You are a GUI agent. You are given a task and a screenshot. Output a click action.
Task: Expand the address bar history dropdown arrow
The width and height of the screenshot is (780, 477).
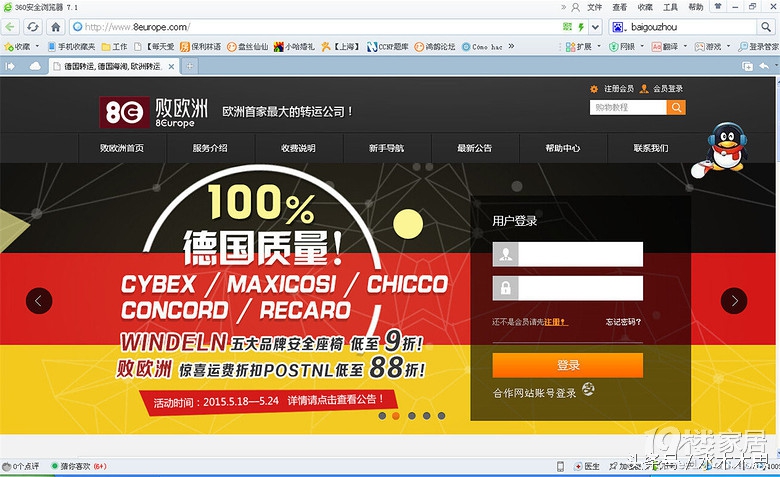tap(595, 27)
